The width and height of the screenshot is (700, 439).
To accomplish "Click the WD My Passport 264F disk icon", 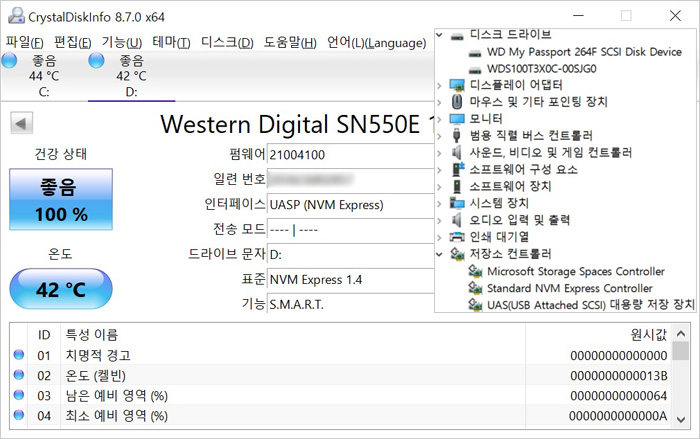I will tap(475, 53).
